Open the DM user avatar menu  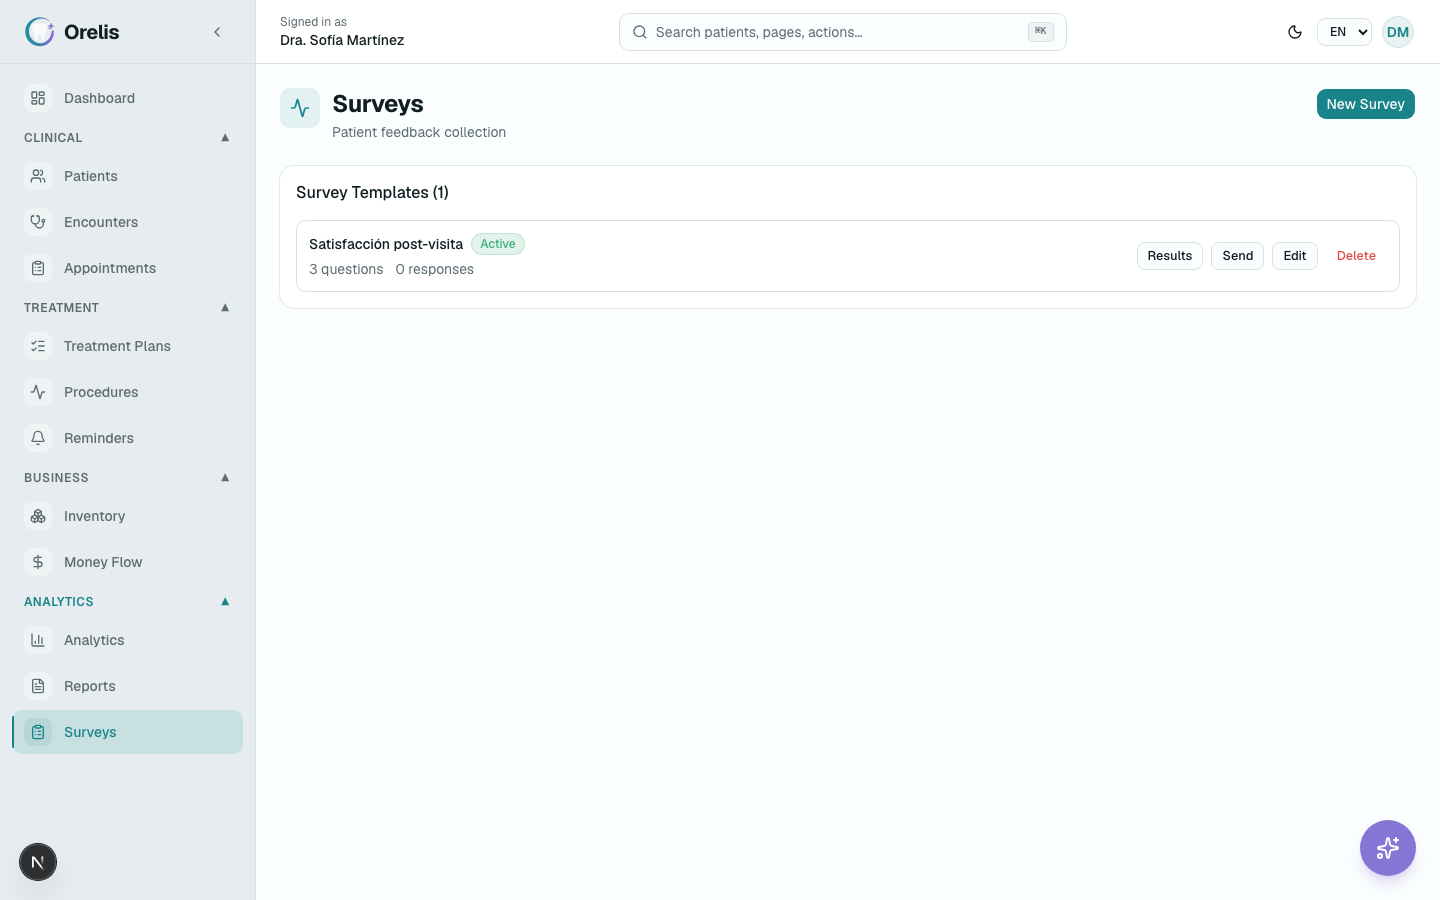[1398, 32]
